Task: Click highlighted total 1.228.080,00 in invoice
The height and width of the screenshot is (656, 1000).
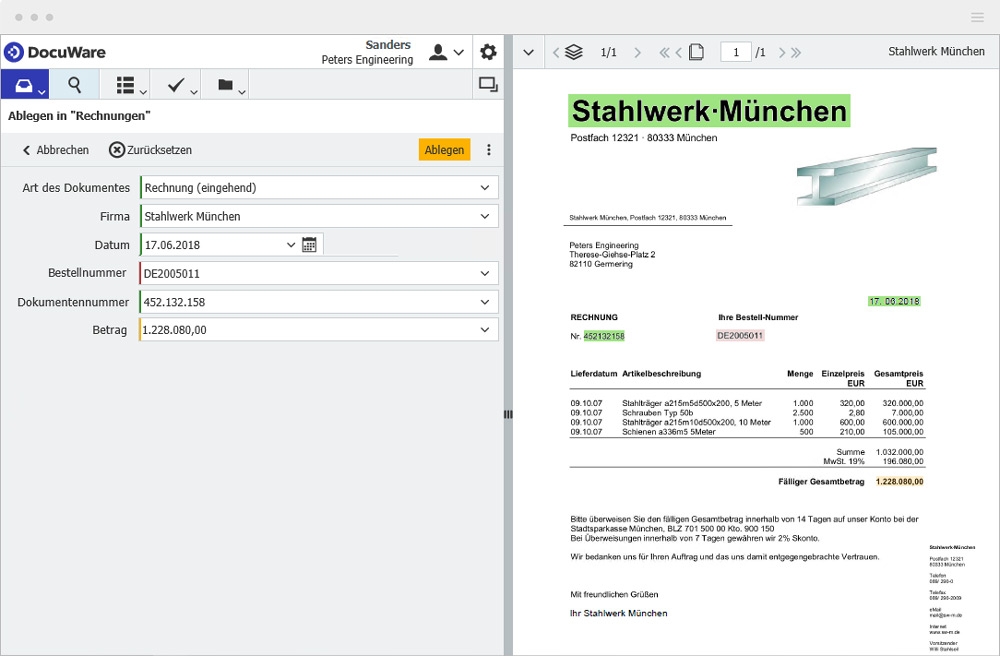Action: point(899,481)
